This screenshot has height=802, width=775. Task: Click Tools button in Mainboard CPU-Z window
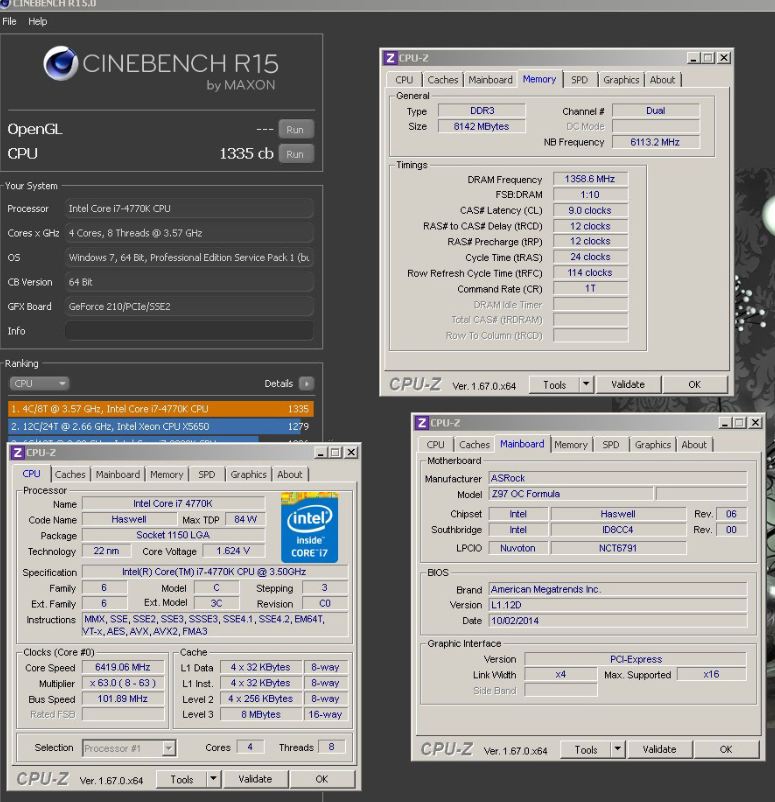tap(586, 749)
